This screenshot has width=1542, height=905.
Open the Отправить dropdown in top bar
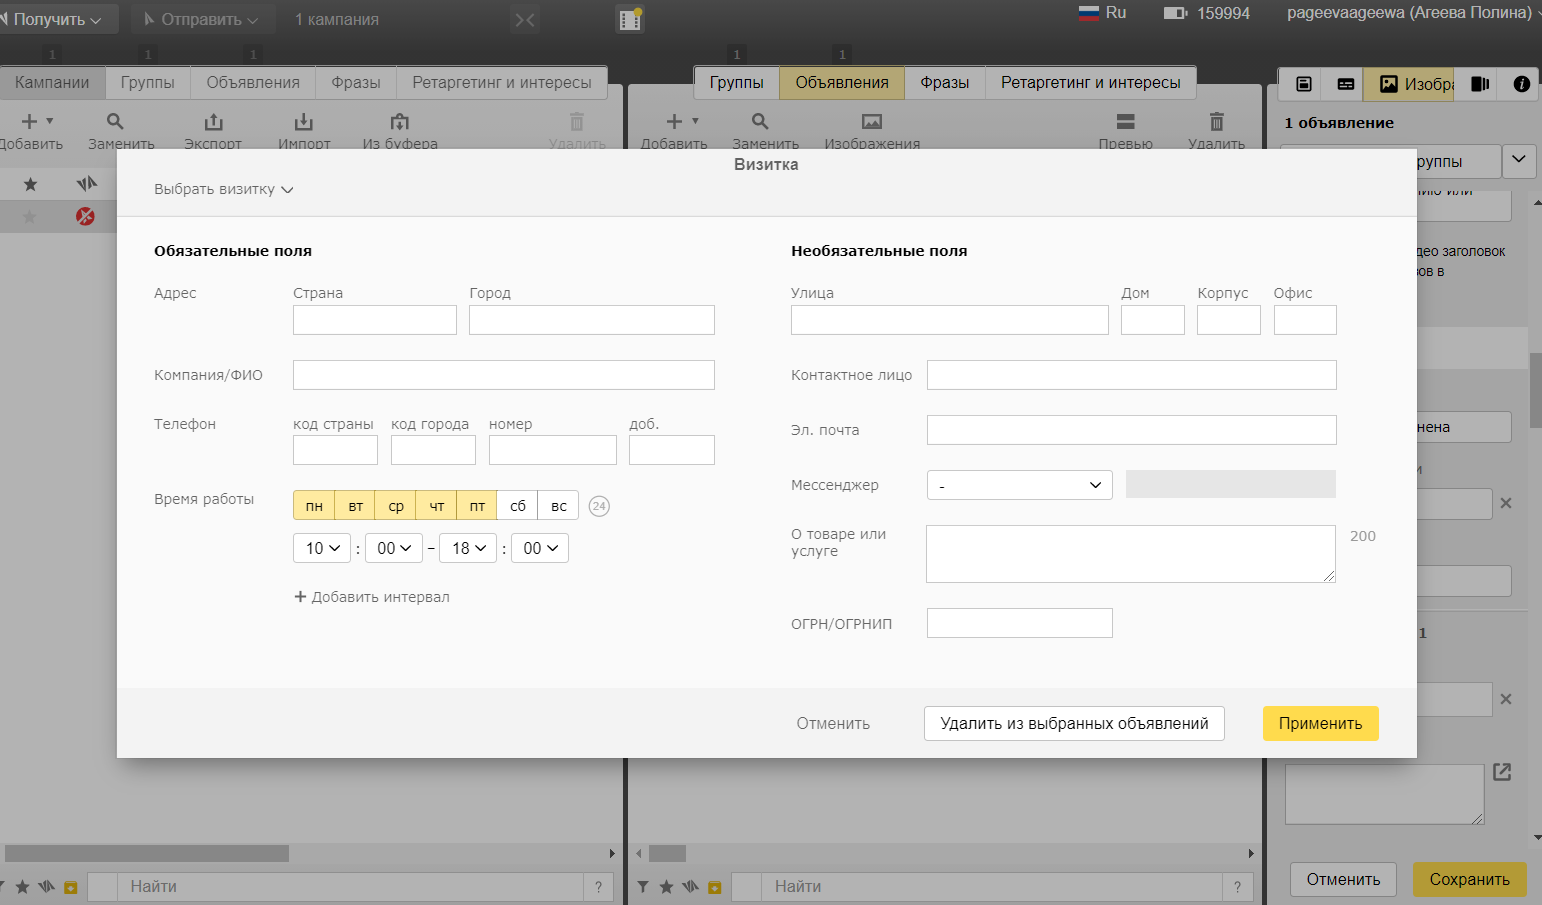click(x=201, y=19)
